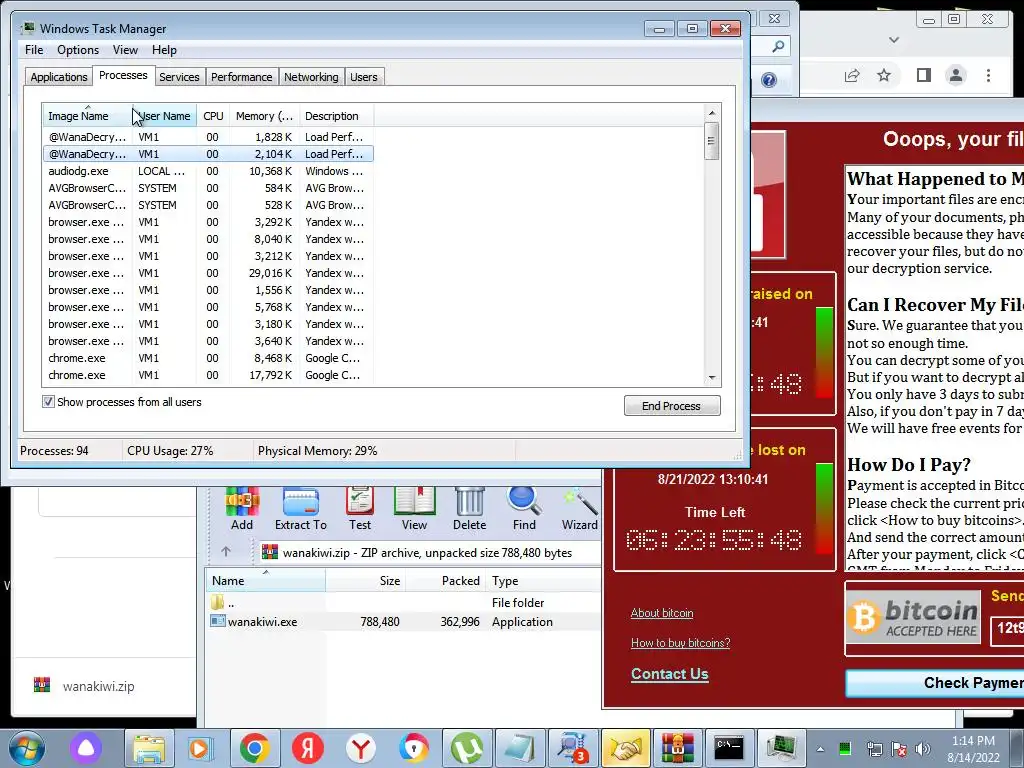Switch to the Networking tab
The image size is (1024, 768).
coord(311,77)
